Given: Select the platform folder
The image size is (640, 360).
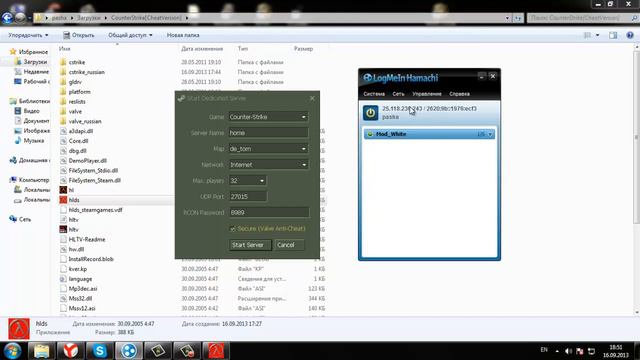Looking at the screenshot, I should (x=79, y=92).
